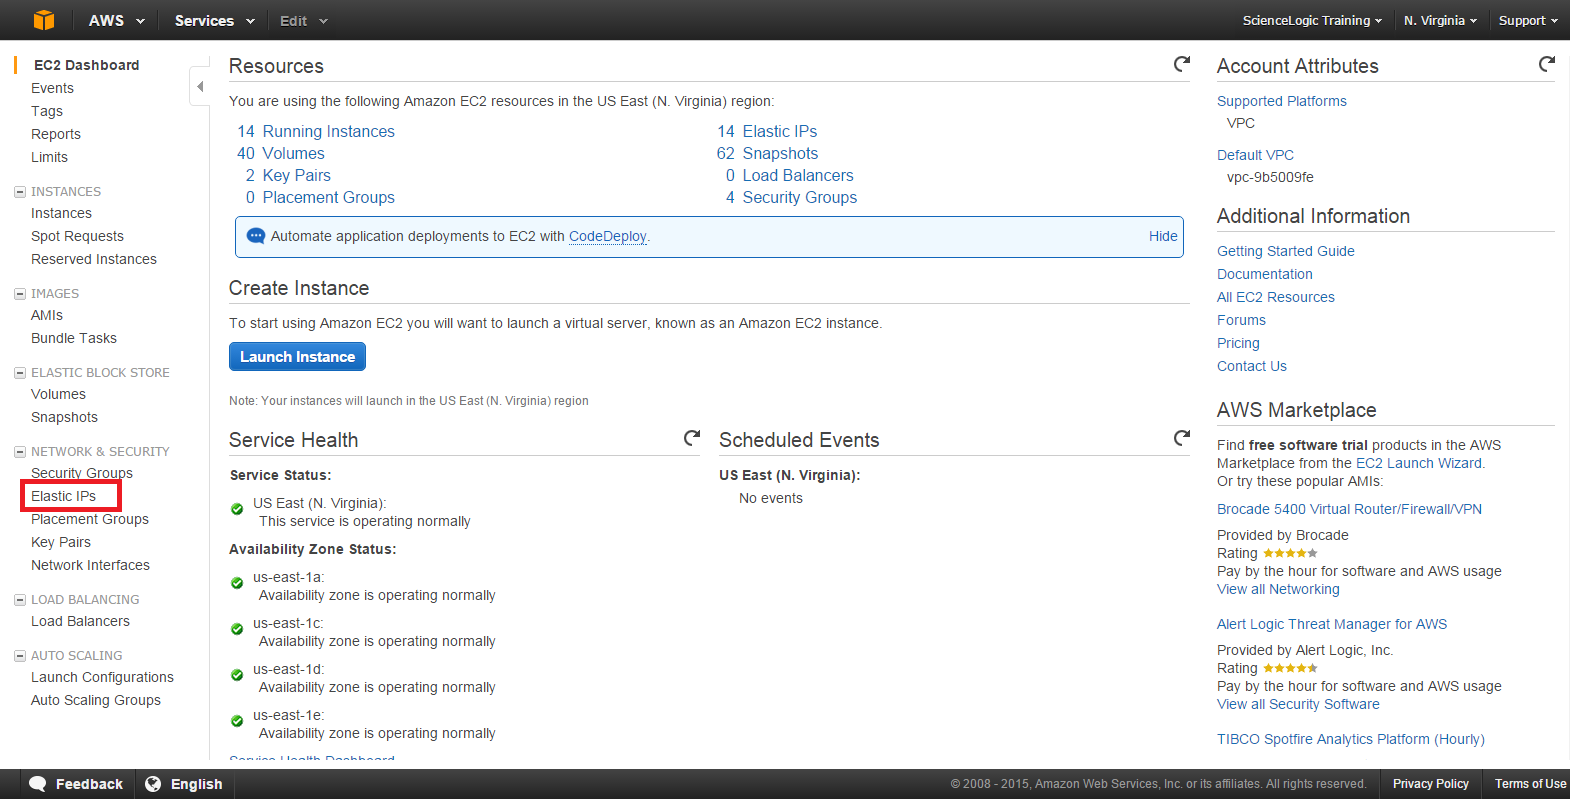The height and width of the screenshot is (799, 1570).
Task: Collapse the ELASTIC BLOCK STORE section
Action: tap(20, 373)
